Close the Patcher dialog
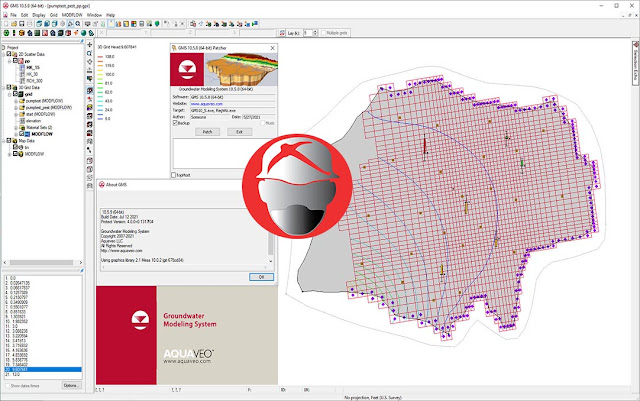 272,48
